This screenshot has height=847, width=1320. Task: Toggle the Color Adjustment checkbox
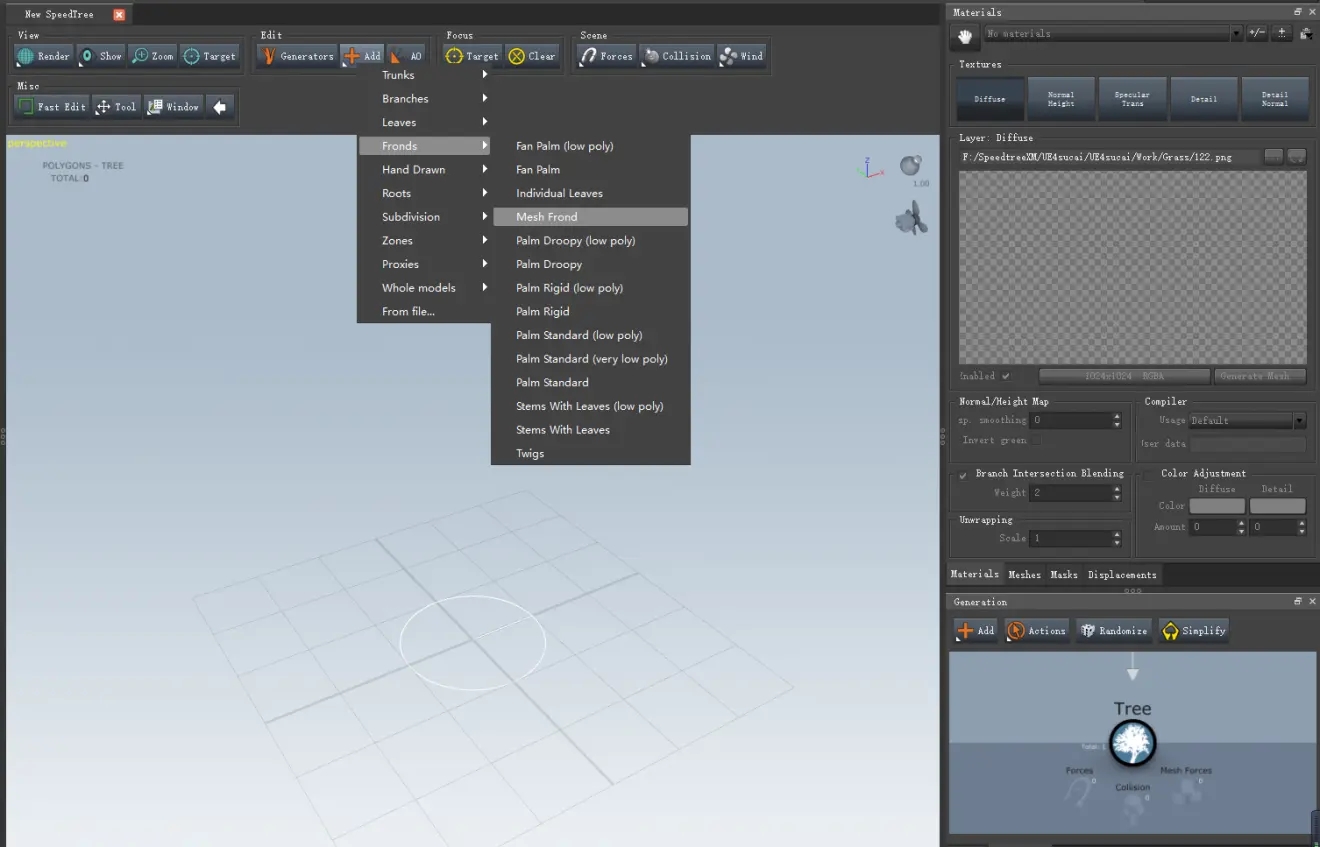(x=1150, y=474)
